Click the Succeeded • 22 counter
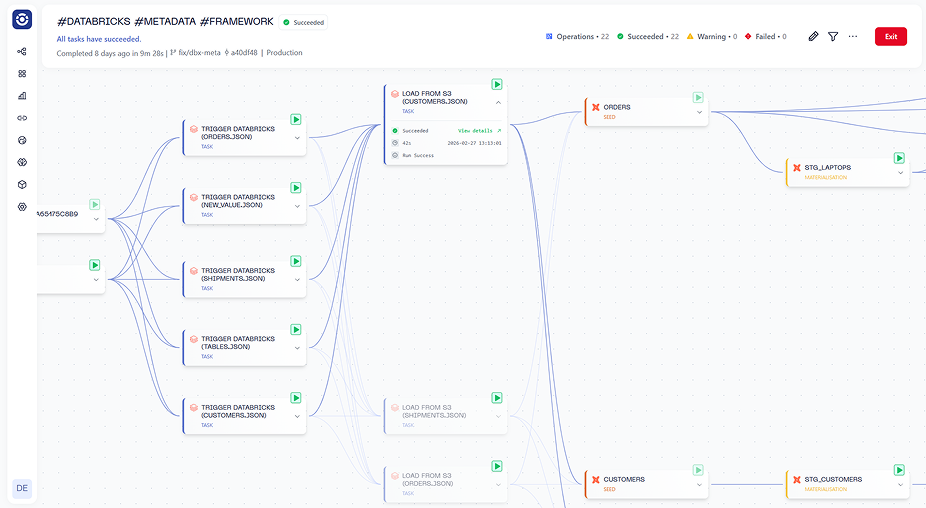926x508 pixels. coord(648,37)
